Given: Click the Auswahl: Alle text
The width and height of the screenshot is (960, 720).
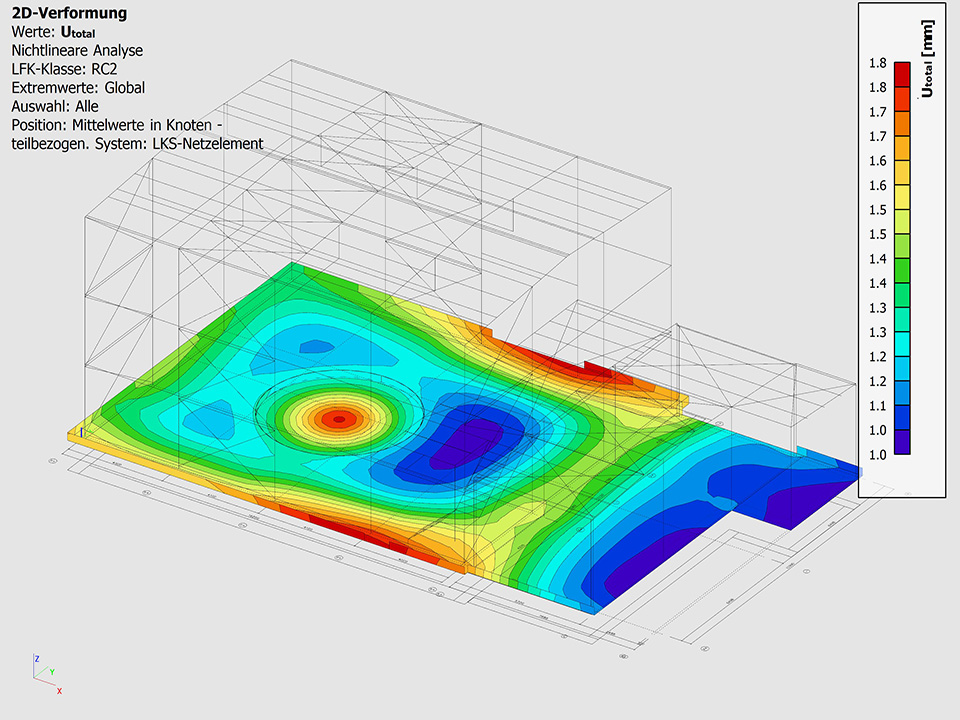Looking at the screenshot, I should (x=55, y=106).
